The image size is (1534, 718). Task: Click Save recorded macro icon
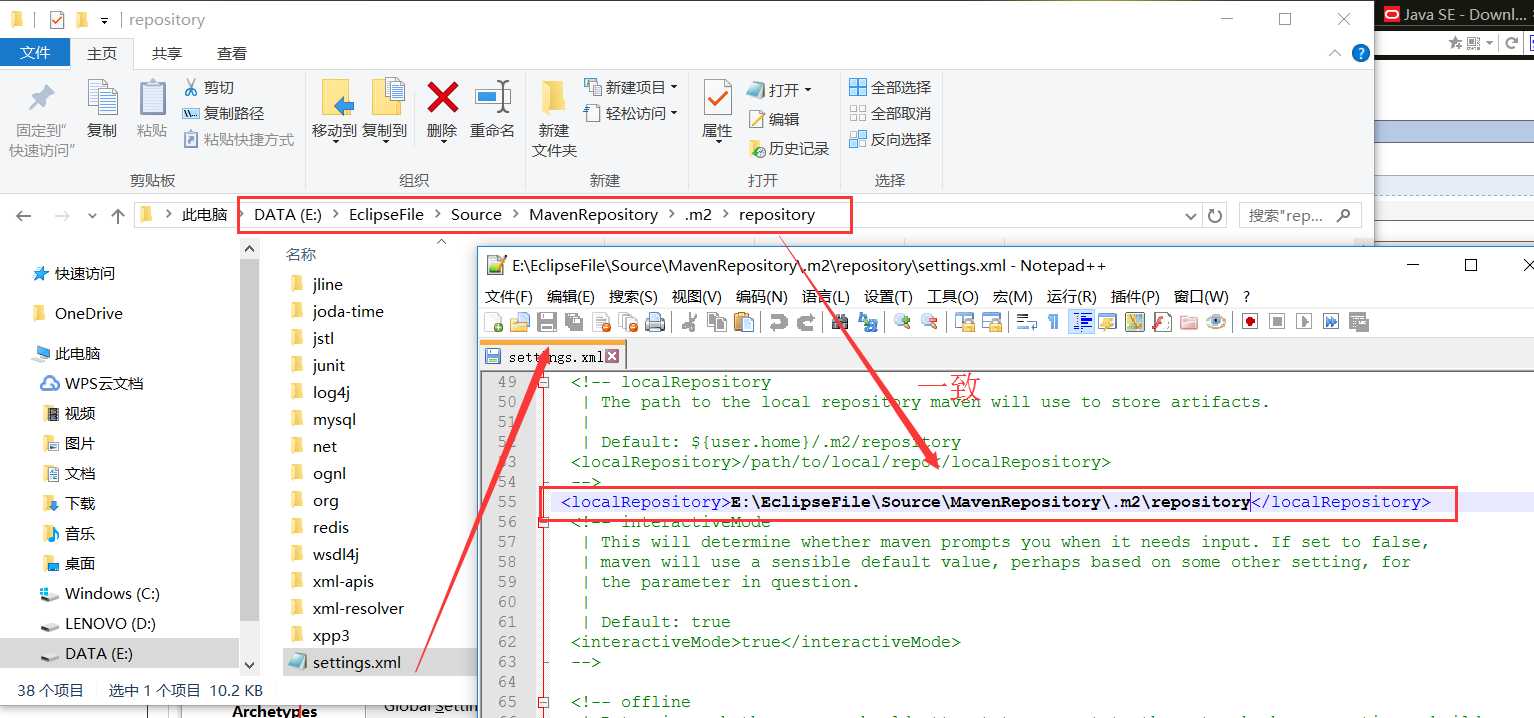[x=1358, y=322]
